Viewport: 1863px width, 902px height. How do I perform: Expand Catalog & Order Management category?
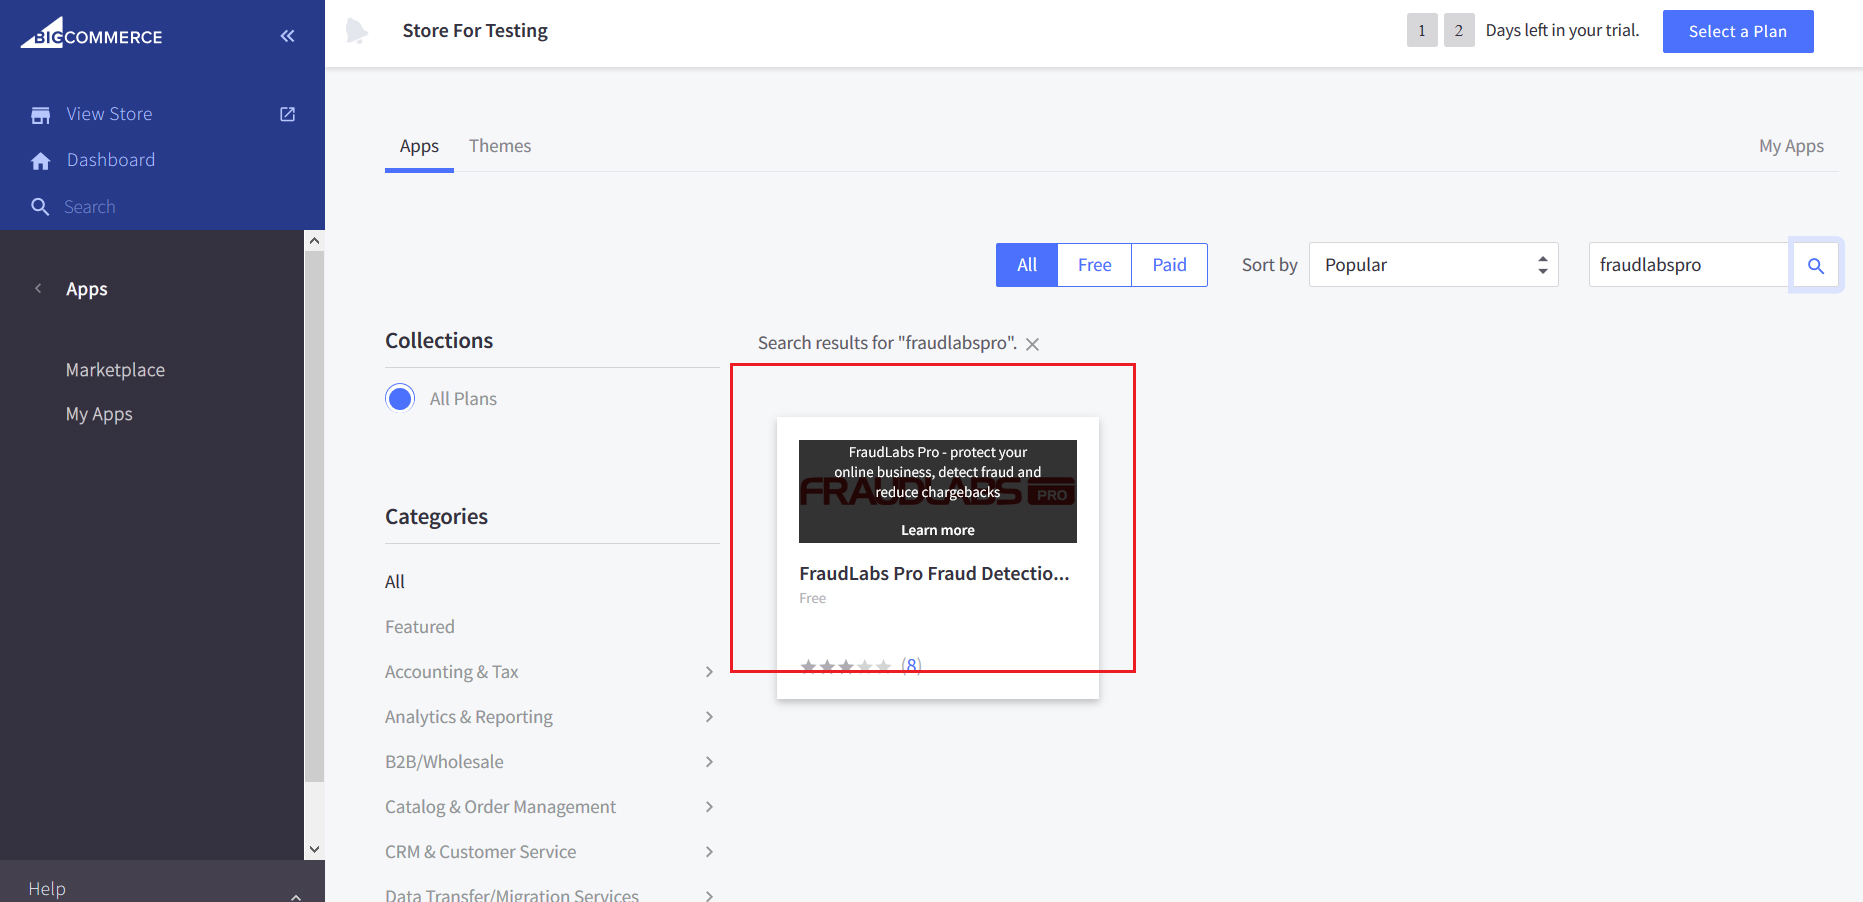(x=709, y=807)
